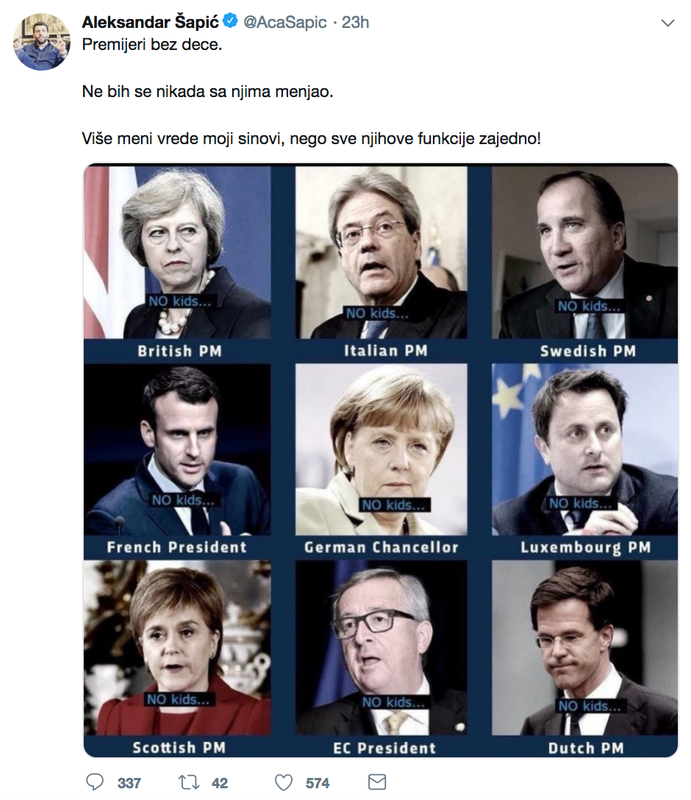Image resolution: width=691 pixels, height=800 pixels.
Task: Open the tweet options chevron menu
Action: [x=668, y=22]
